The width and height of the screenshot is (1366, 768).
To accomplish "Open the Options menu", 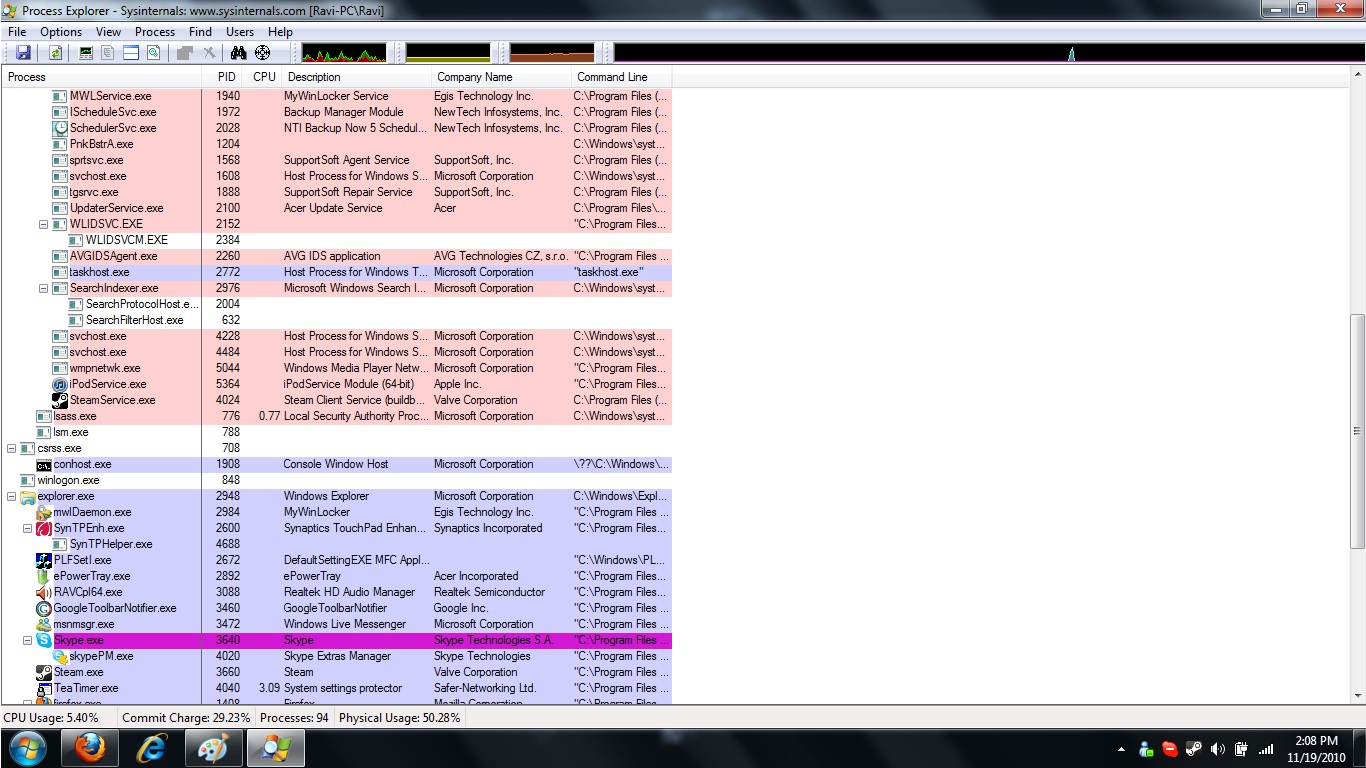I will (61, 32).
